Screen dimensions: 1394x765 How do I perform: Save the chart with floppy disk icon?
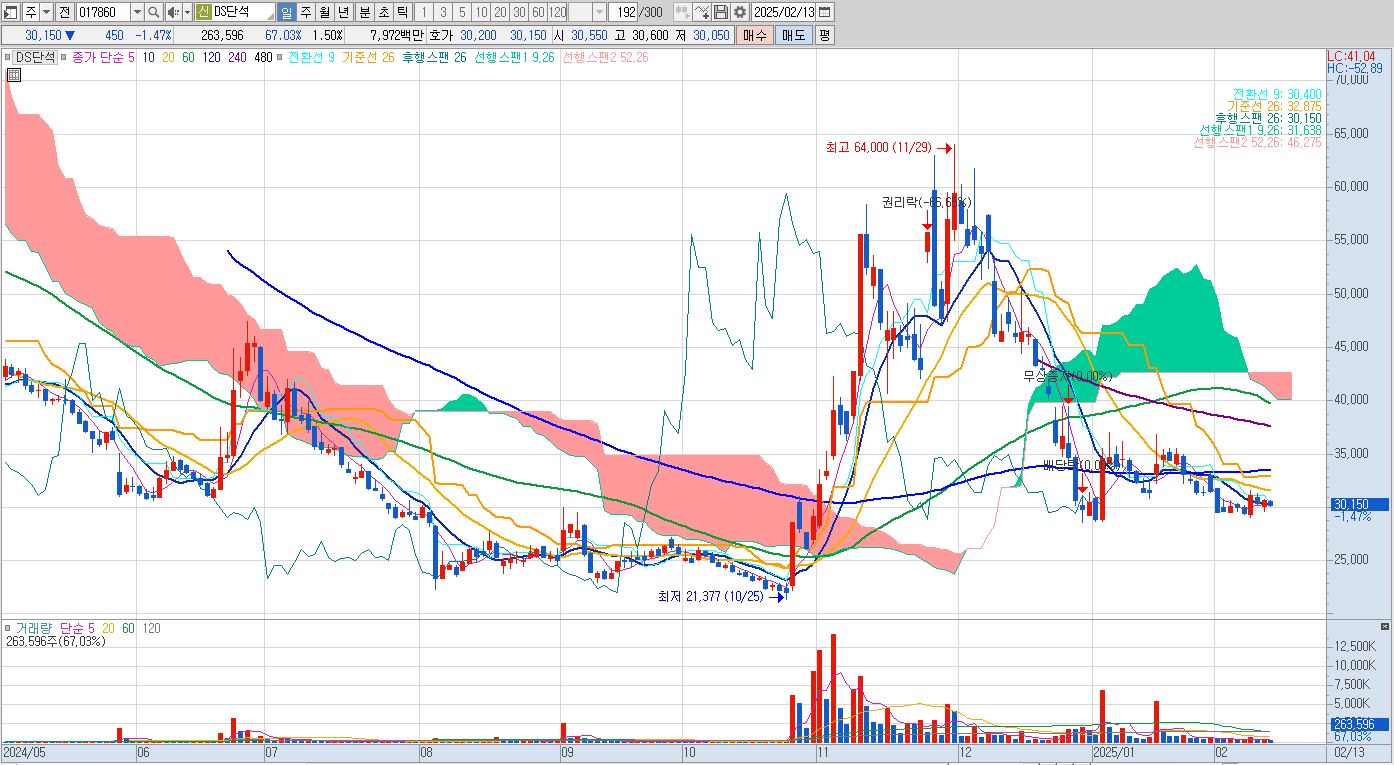point(720,12)
